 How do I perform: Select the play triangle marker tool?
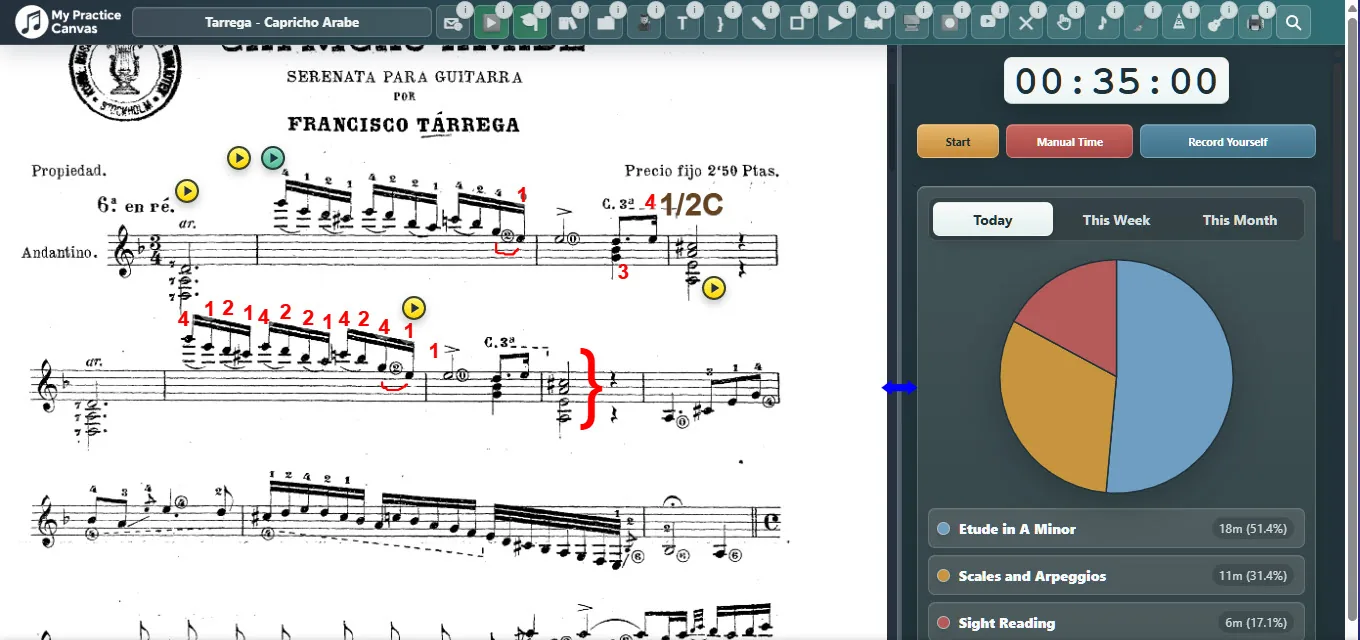[x=835, y=23]
